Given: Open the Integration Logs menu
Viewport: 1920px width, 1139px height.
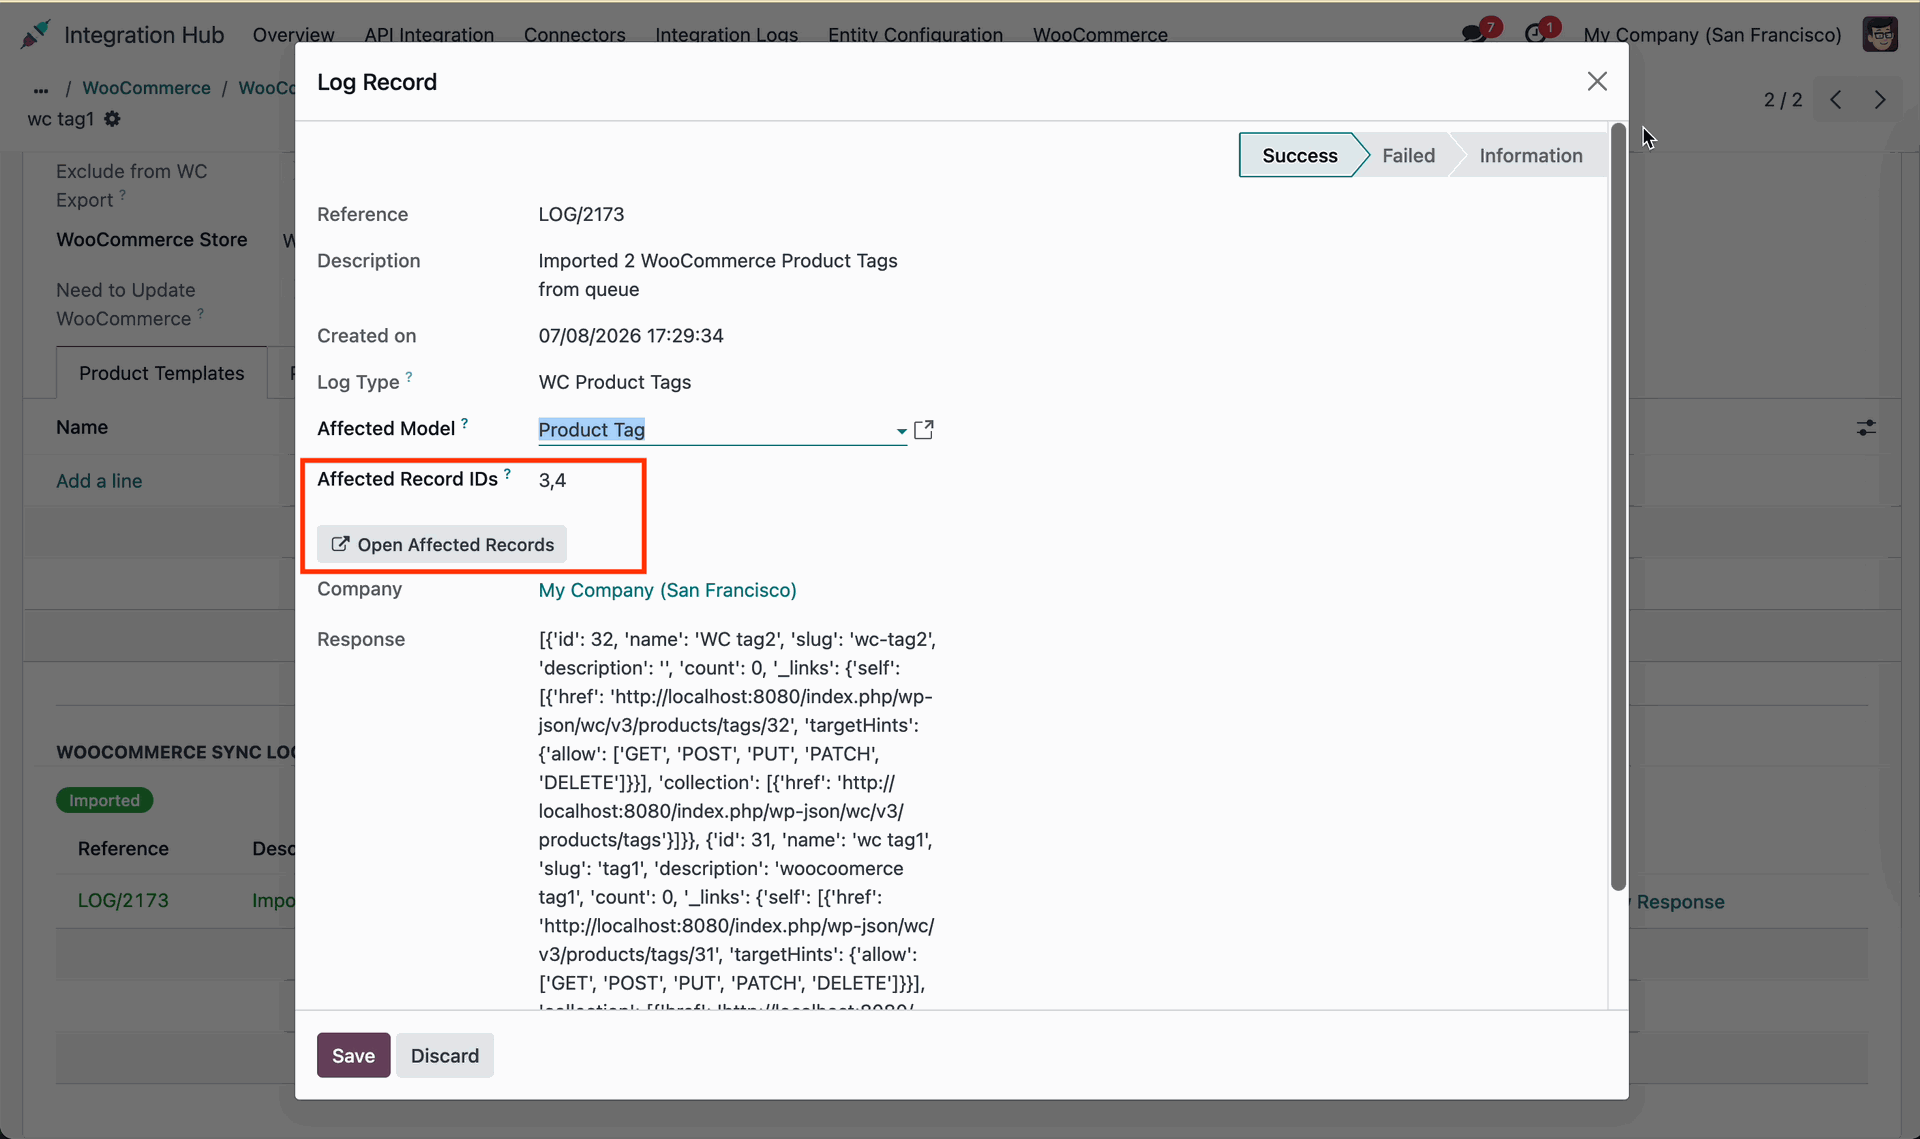Looking at the screenshot, I should point(726,34).
